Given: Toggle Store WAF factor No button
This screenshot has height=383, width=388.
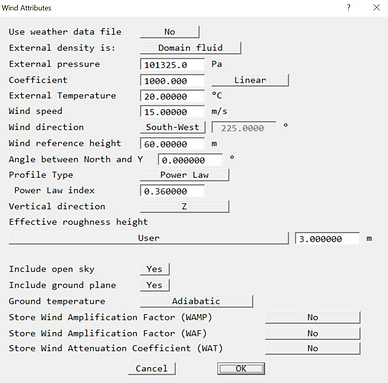Looking at the screenshot, I should coord(313,333).
